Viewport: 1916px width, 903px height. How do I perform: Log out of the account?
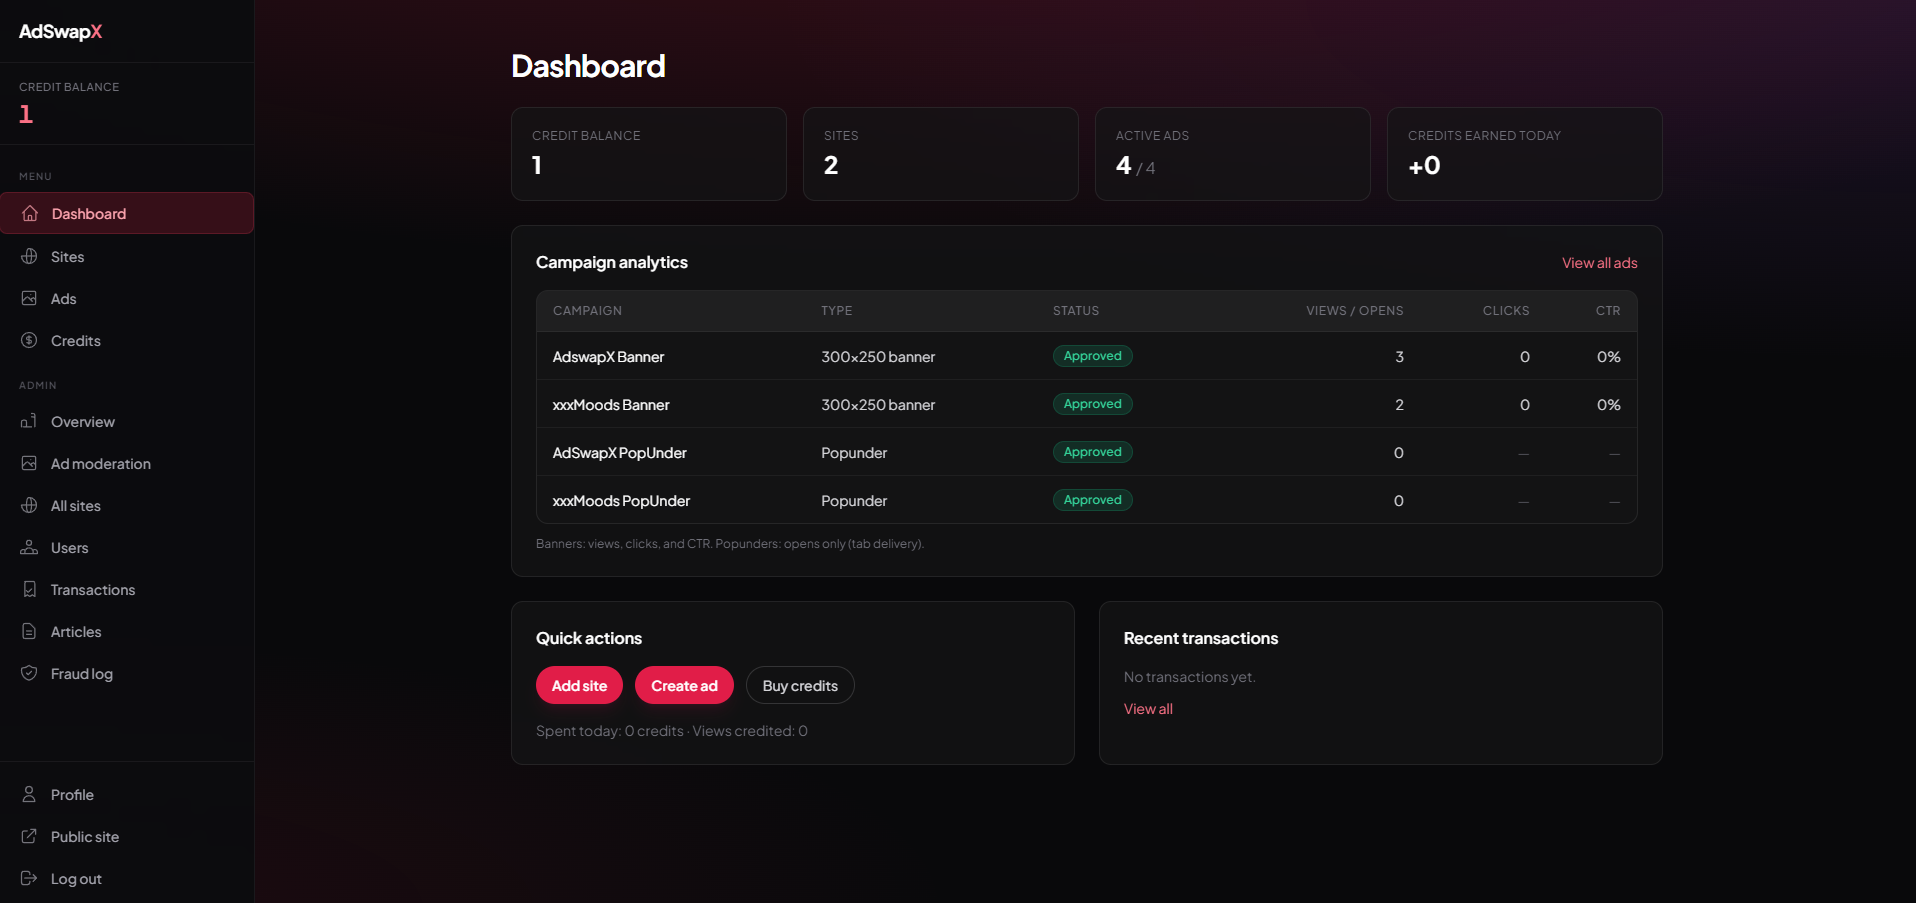[x=127, y=878]
